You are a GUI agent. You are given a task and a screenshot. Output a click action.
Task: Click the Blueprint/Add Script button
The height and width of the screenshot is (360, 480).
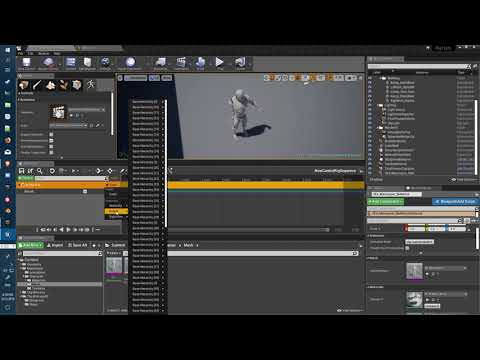(x=455, y=202)
